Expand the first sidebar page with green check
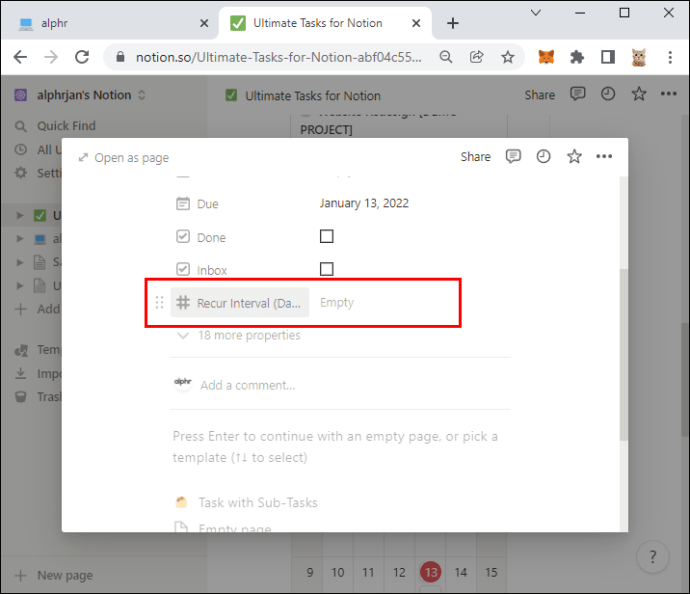Screen dimensions: 690x594 coord(20,215)
